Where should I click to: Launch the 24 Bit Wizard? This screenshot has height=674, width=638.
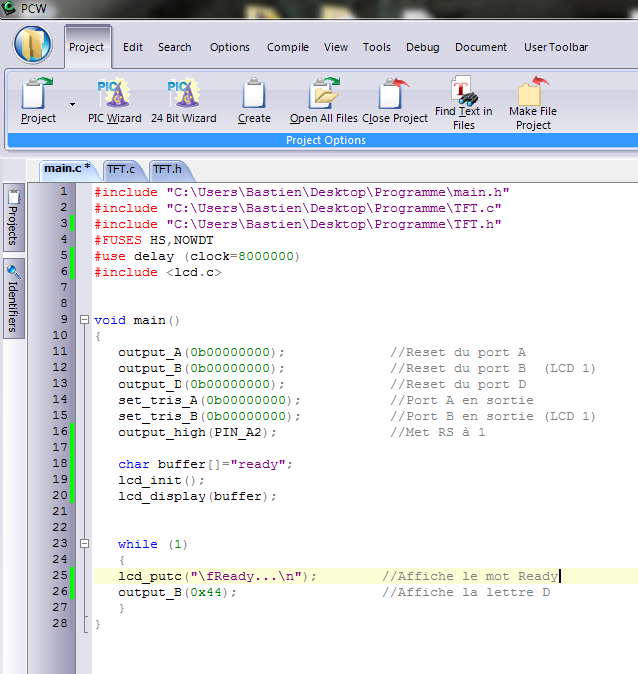pyautogui.click(x=184, y=100)
